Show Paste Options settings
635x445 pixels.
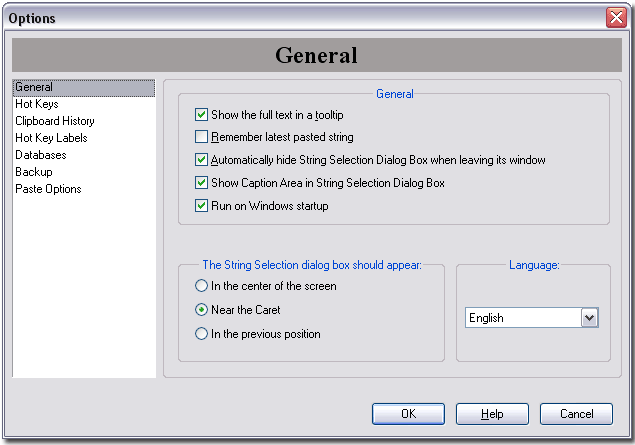[x=84, y=189]
